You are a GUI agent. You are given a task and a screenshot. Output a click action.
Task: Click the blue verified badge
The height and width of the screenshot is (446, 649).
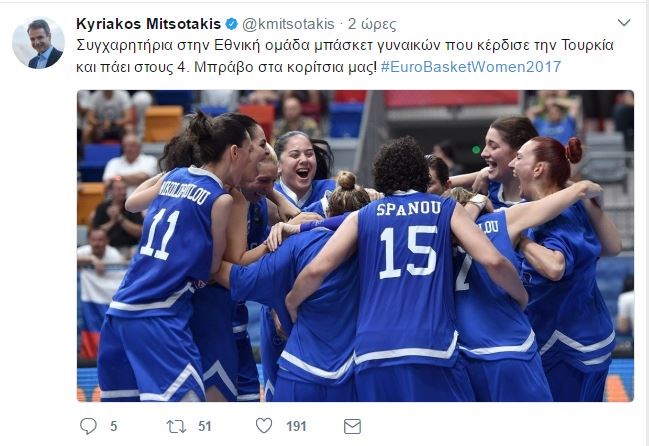[x=231, y=24]
